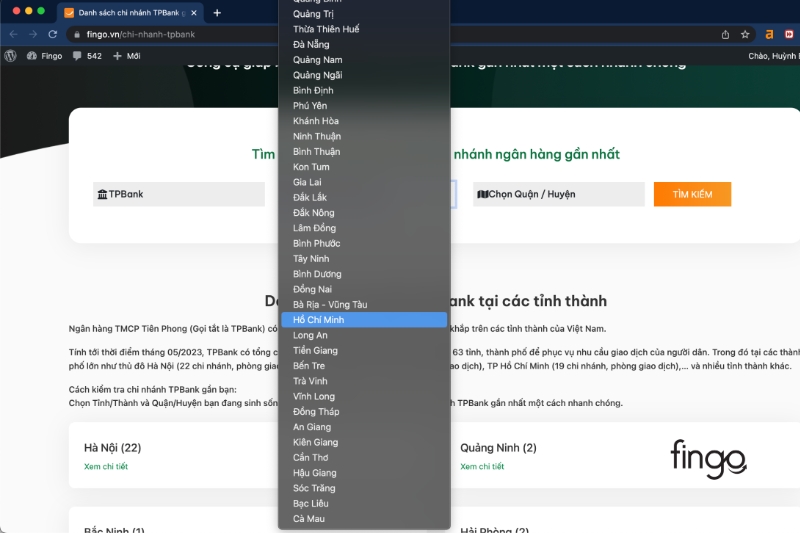Select Hồ Chí Minh in dropdown list

[364, 320]
